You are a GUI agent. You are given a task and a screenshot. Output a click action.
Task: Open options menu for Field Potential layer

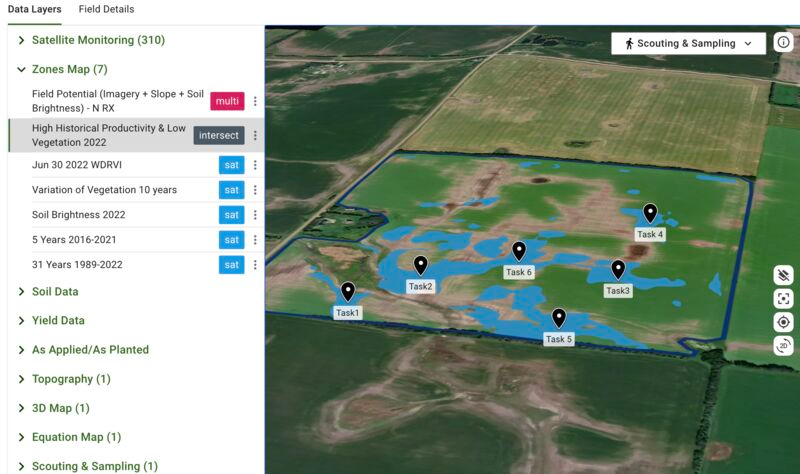tap(255, 101)
